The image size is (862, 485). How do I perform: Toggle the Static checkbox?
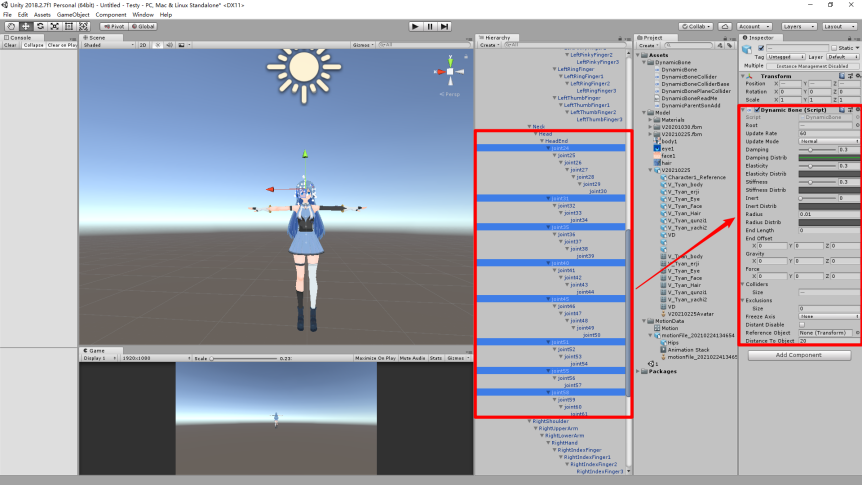[834, 48]
